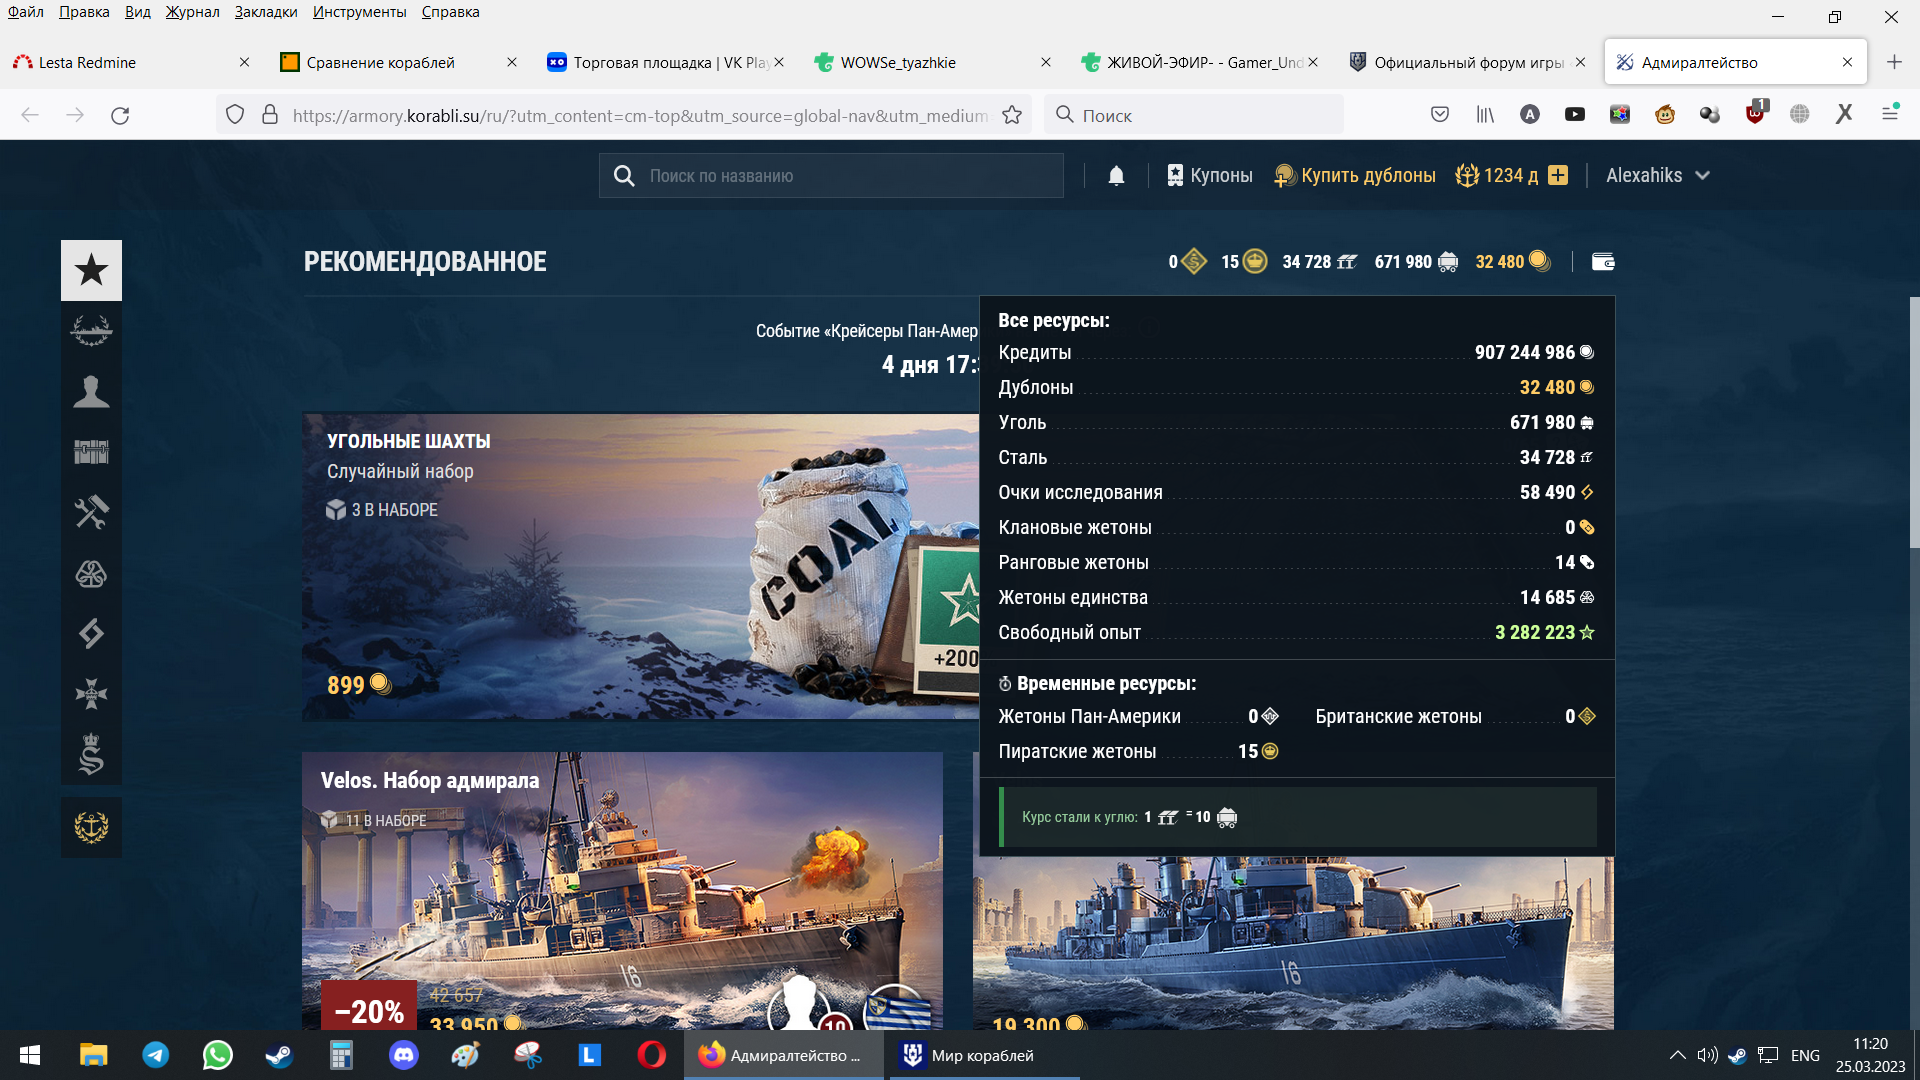Viewport: 1920px width, 1080px height.
Task: Bookmark page with the star icon
Action: (x=1012, y=115)
